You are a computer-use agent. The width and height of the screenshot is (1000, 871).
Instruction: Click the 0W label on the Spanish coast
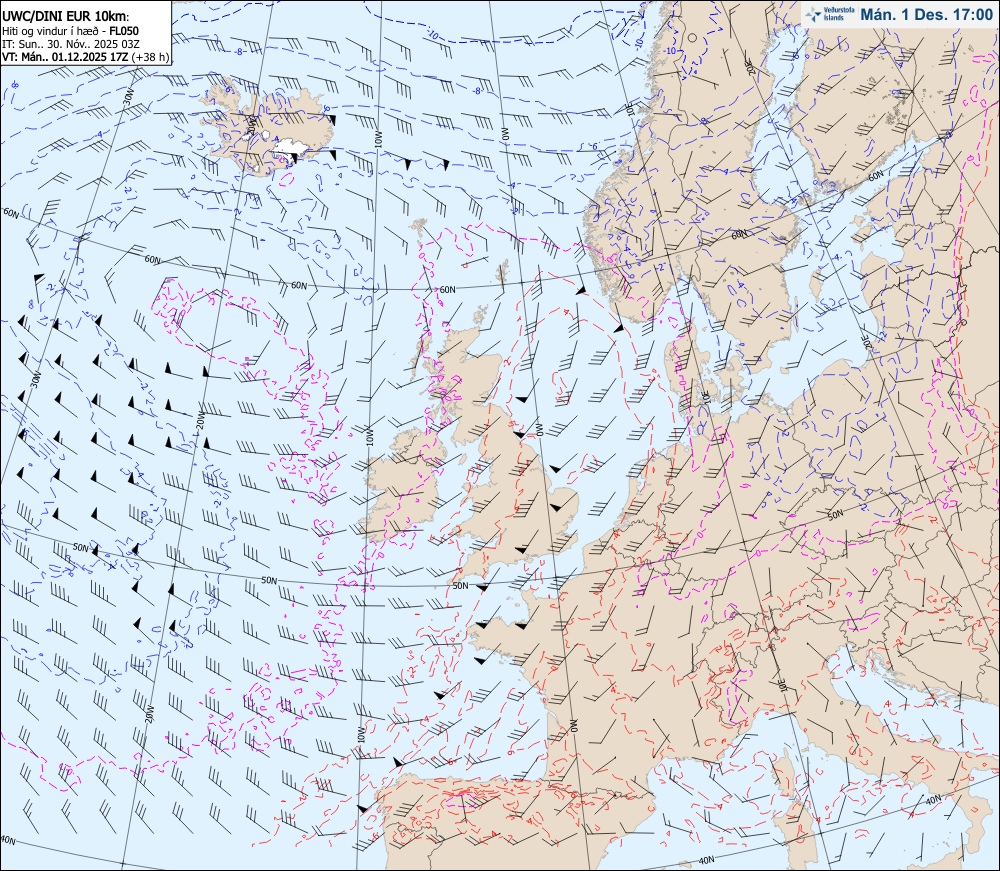(x=573, y=726)
